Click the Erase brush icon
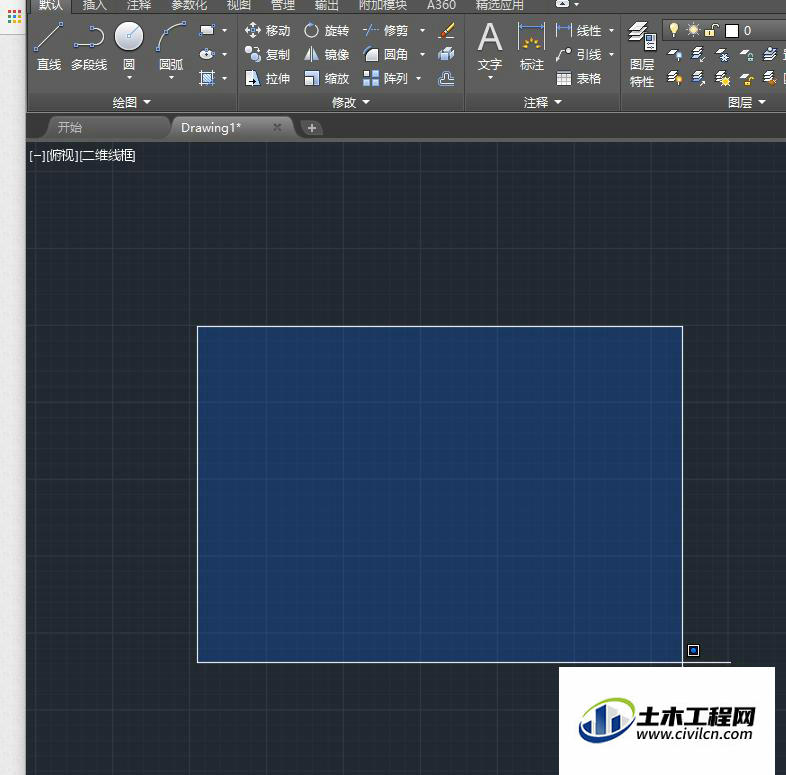786x775 pixels. point(446,30)
